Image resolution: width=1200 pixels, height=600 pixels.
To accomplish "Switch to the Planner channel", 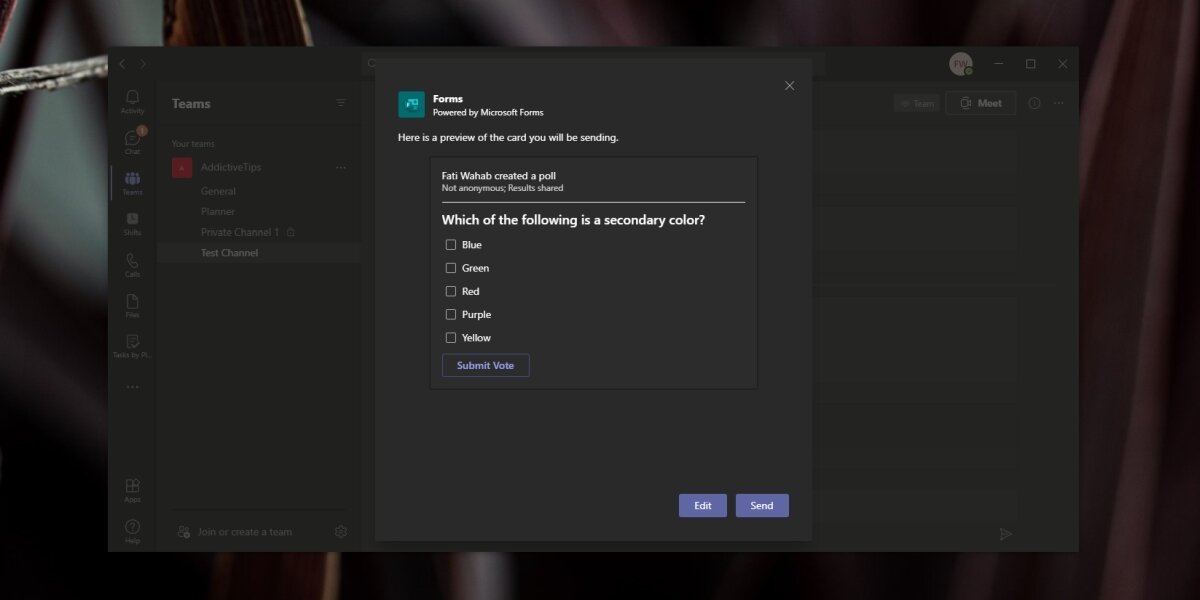I will pyautogui.click(x=218, y=211).
